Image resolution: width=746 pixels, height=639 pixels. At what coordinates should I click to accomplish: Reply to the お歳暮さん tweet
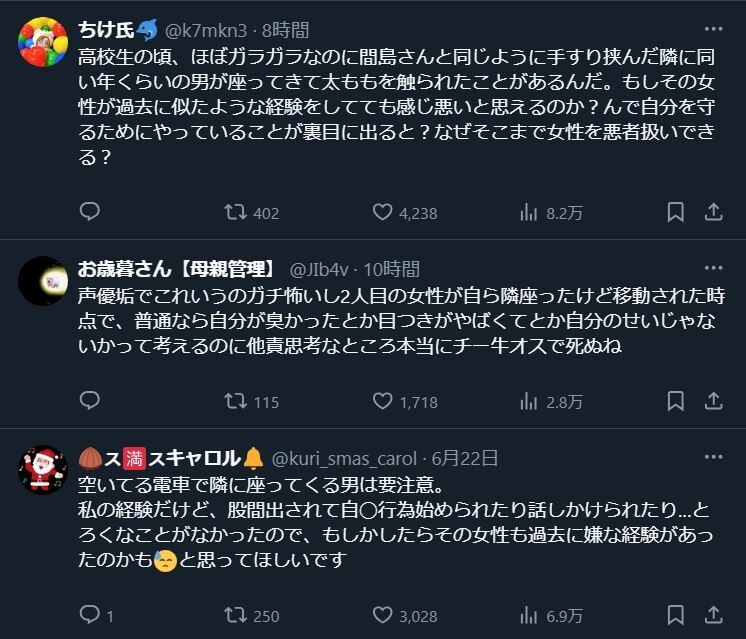pyautogui.click(x=89, y=402)
